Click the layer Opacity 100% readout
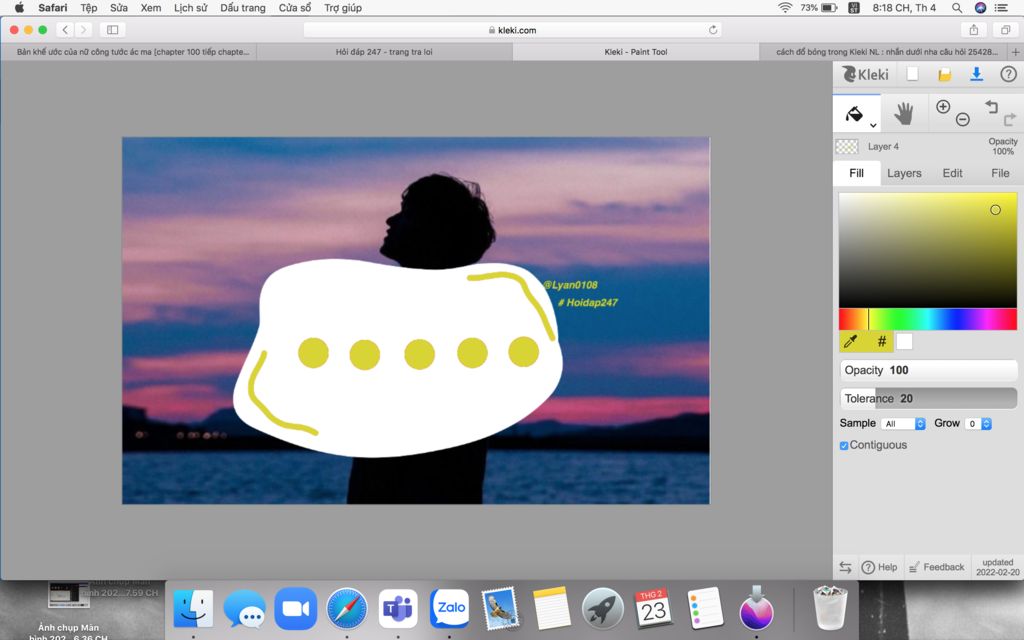The height and width of the screenshot is (640, 1024). click(x=1002, y=146)
